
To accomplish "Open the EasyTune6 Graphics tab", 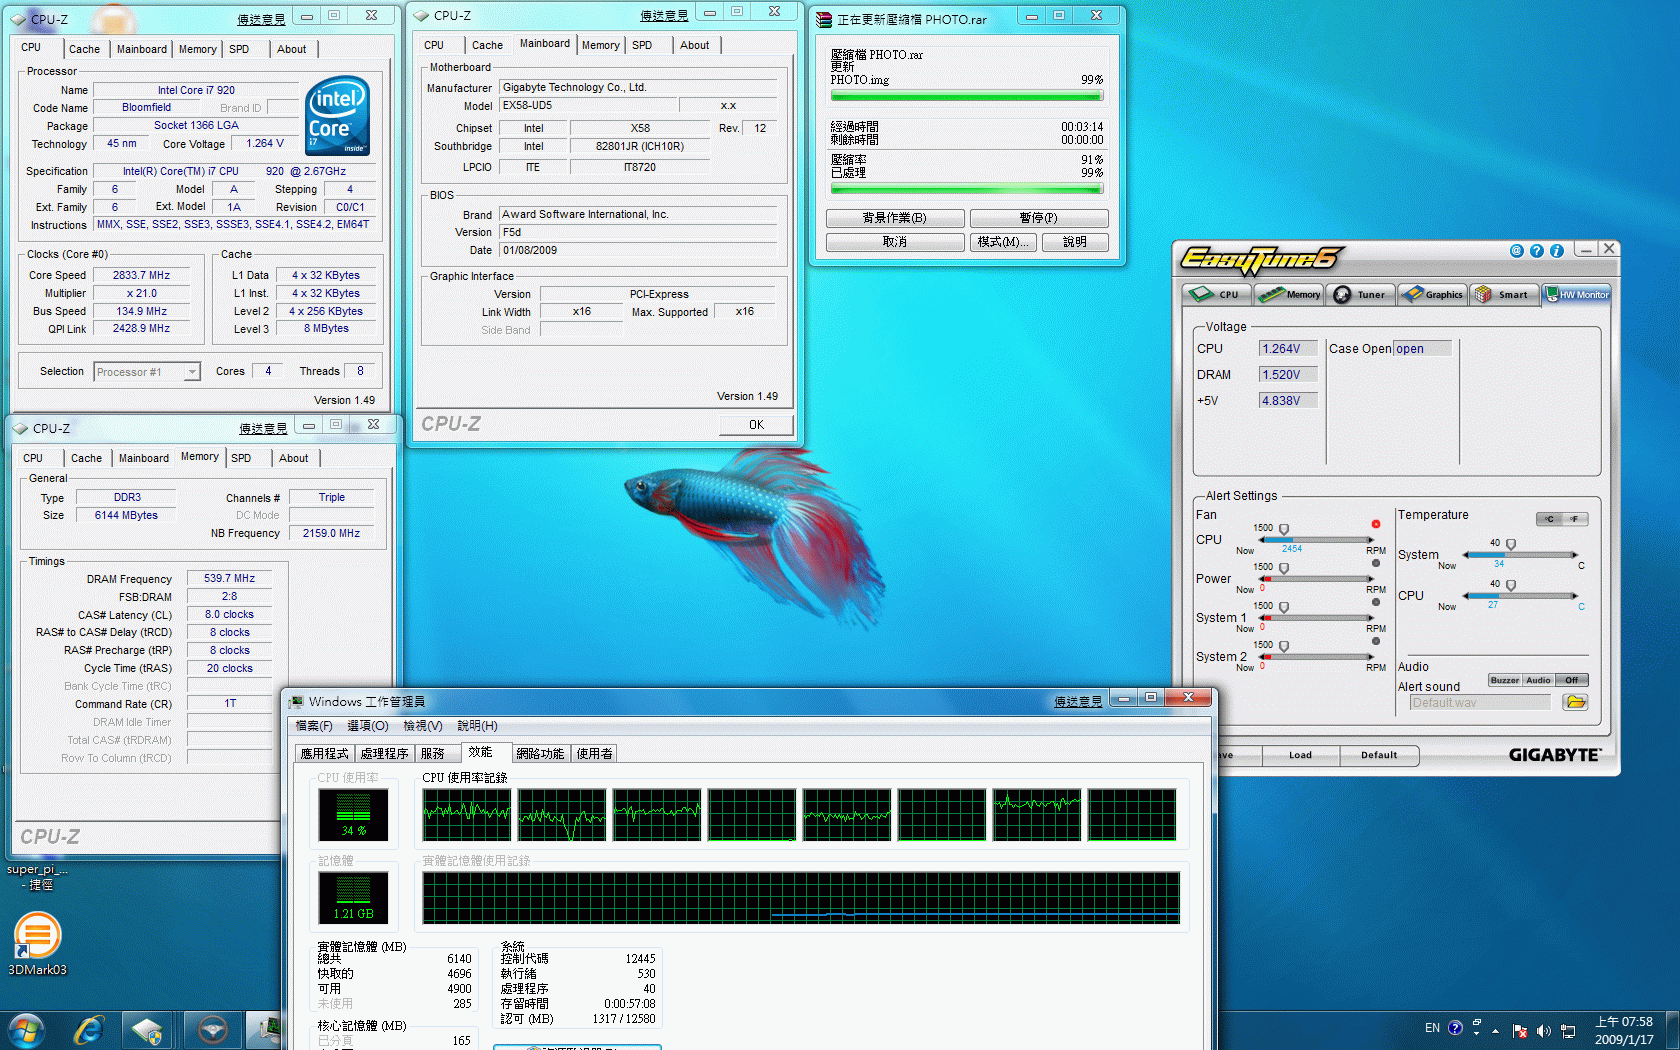I will 1432,294.
